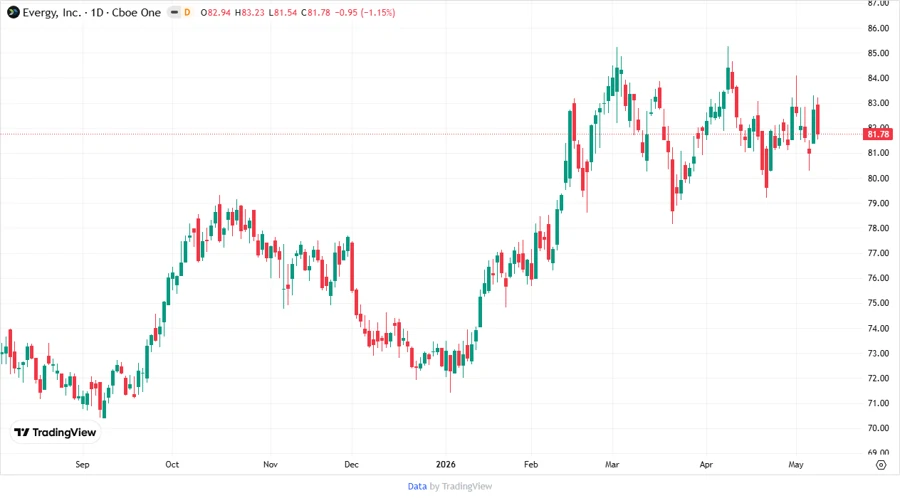Click the 83.00 price axis label
The width and height of the screenshot is (900, 498).
pyautogui.click(x=878, y=103)
